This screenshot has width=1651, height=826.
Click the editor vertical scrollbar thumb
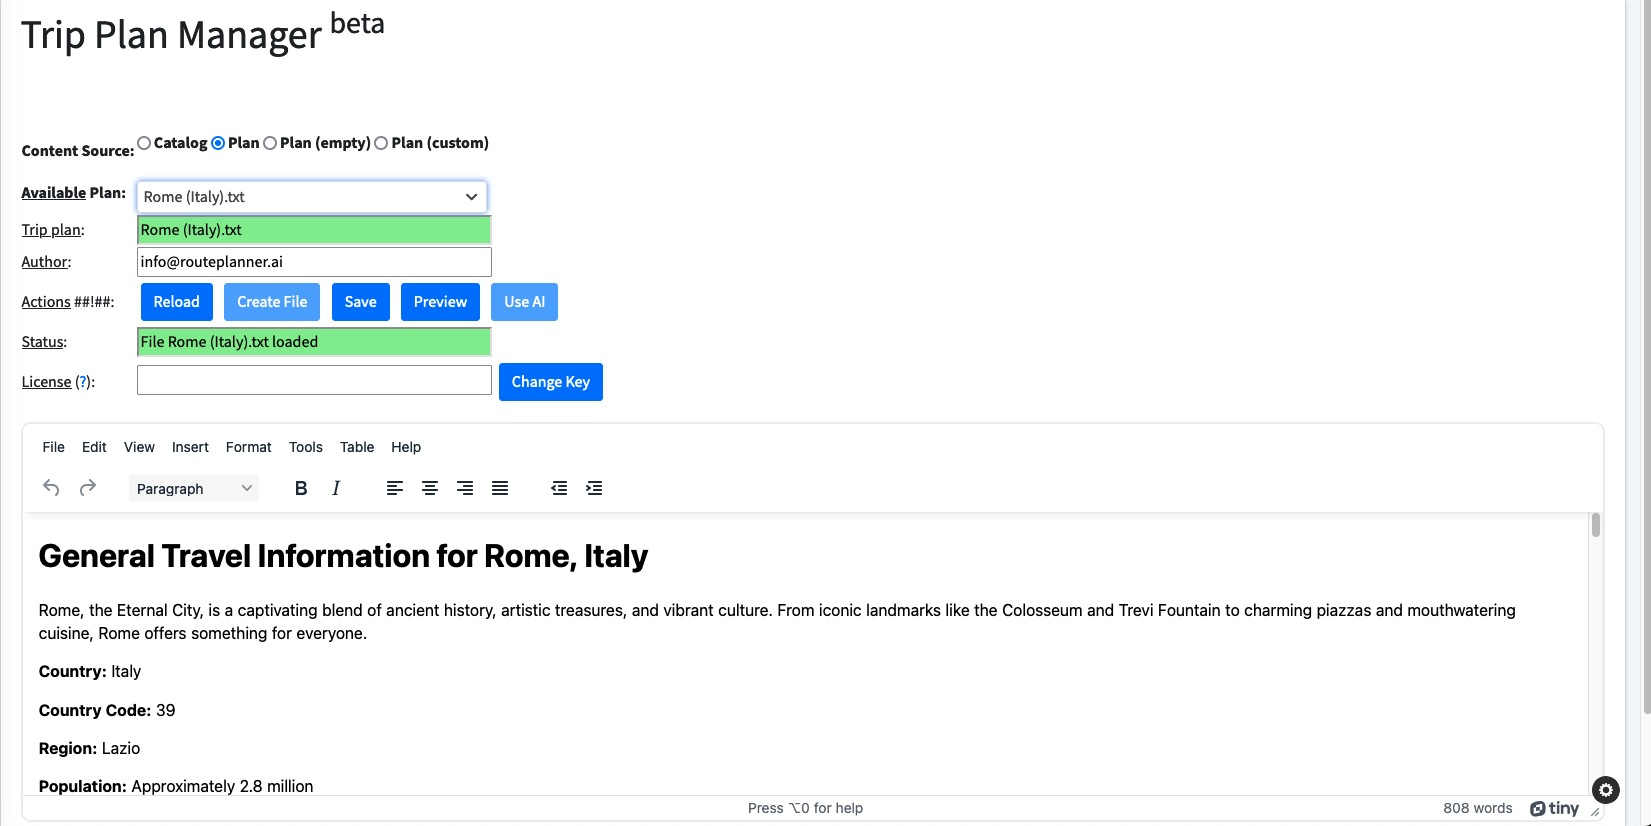[x=1596, y=525]
